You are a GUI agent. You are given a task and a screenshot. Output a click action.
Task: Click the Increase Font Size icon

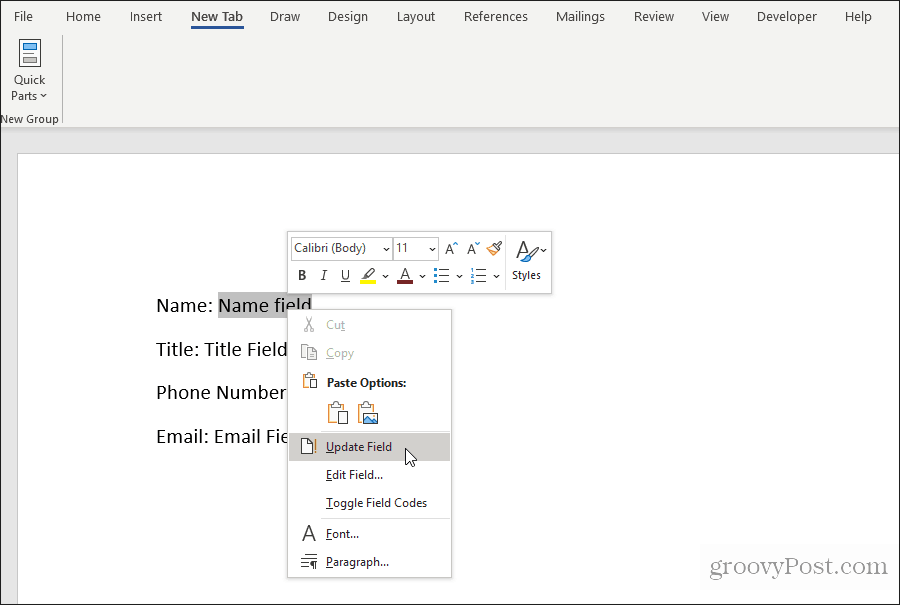[x=451, y=248]
